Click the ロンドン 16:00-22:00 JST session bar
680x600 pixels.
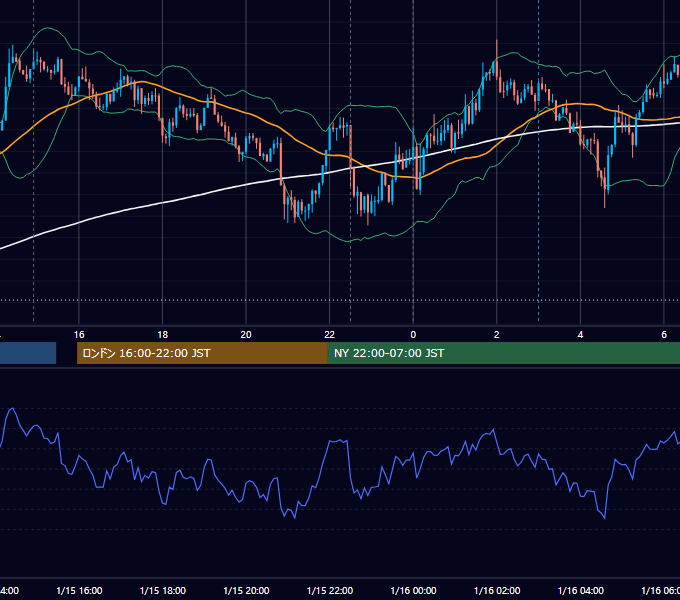click(202, 353)
